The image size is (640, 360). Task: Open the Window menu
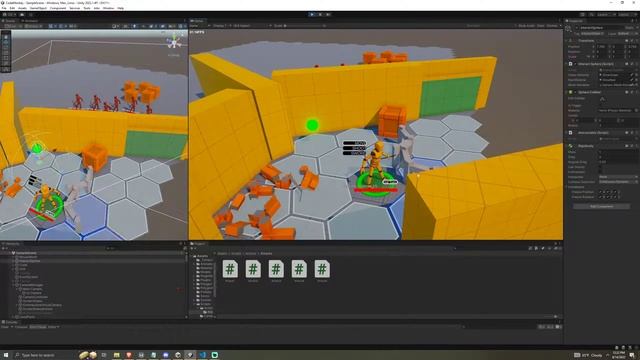(108, 8)
